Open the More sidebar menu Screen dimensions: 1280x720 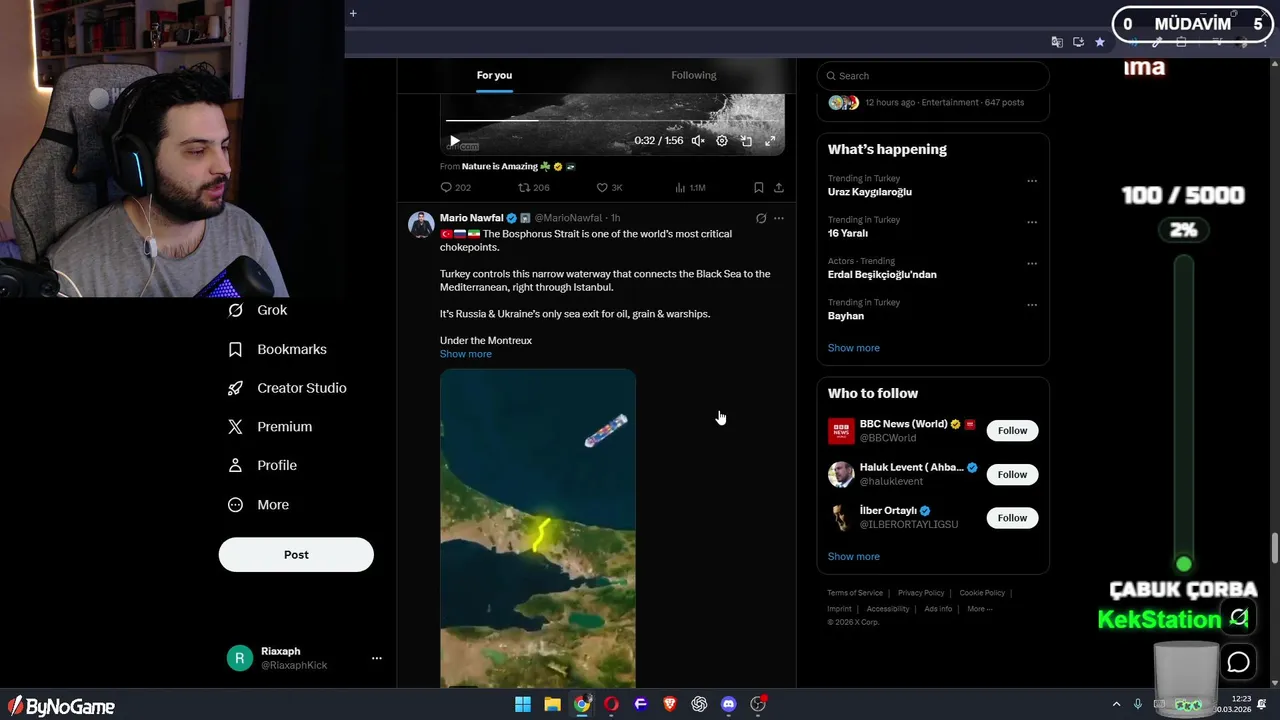pyautogui.click(x=259, y=505)
